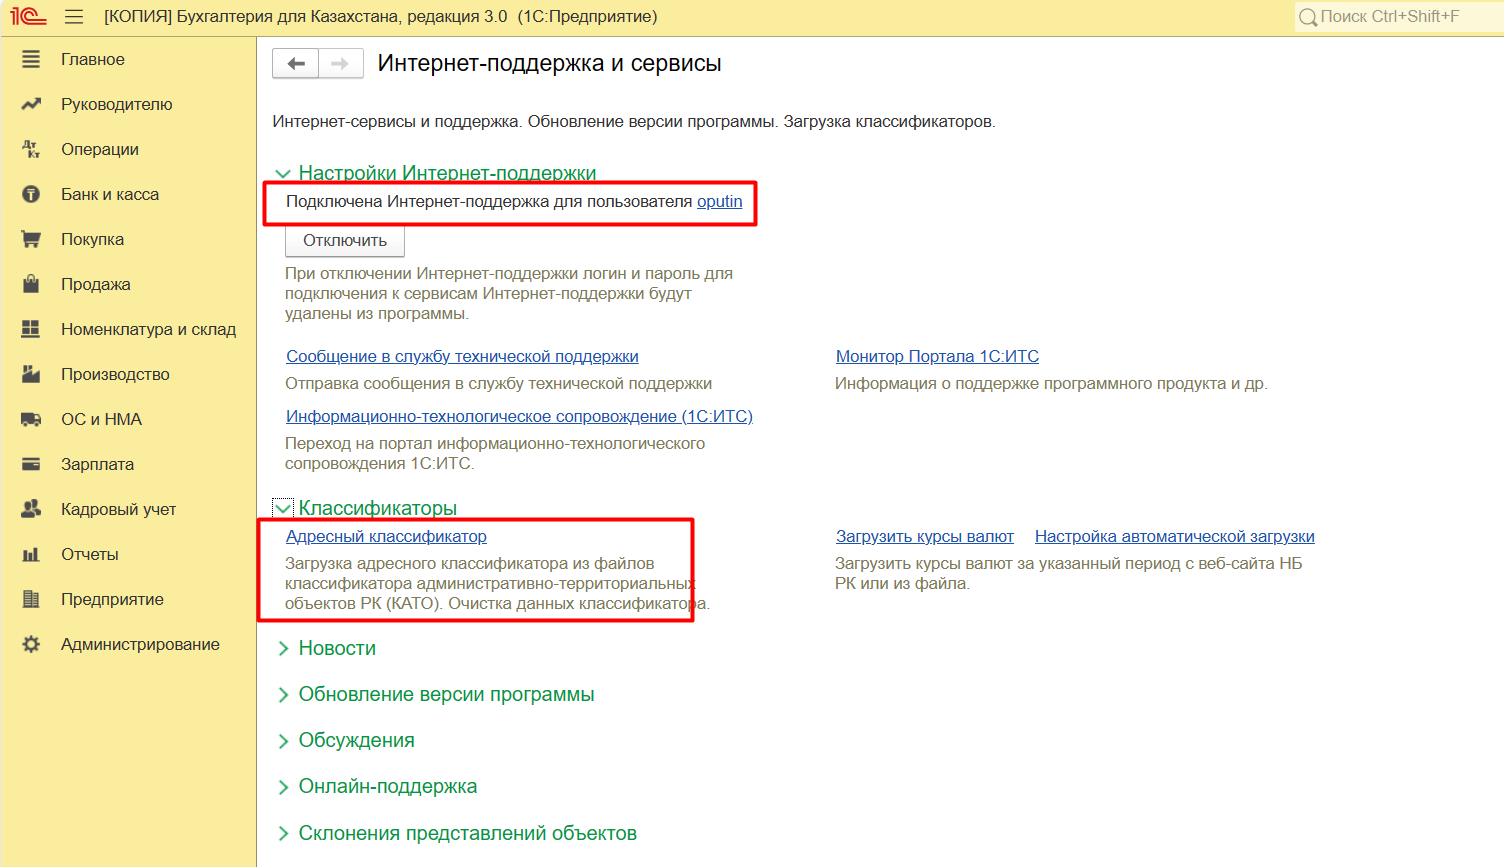Viewport: 1504px width, 867px height.
Task: Select the Продажа shopping bag icon
Action: 31,285
